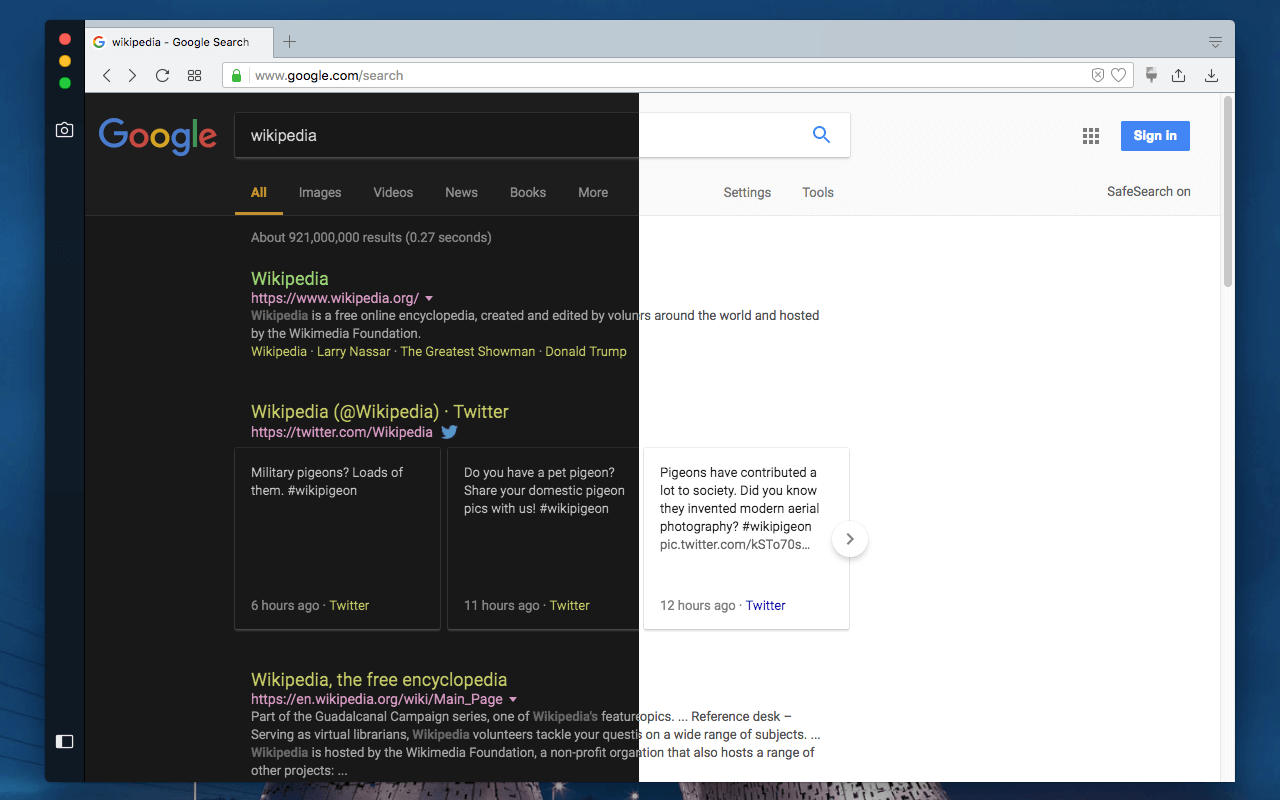This screenshot has width=1280, height=800.
Task: Click the green secure lock icon
Action: point(237,75)
